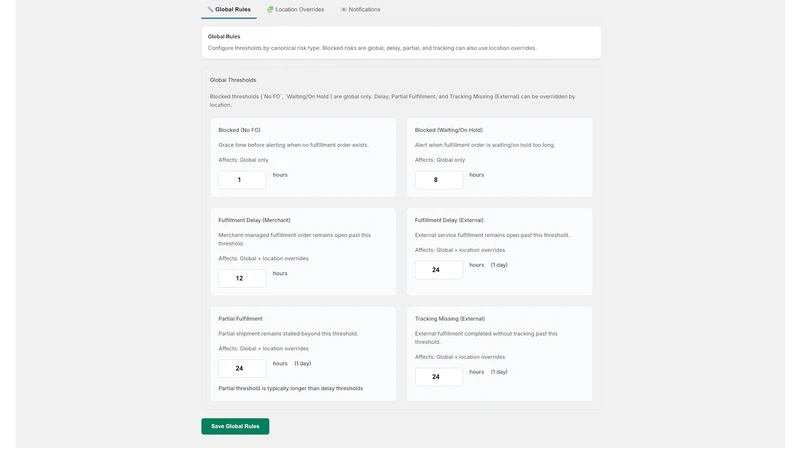
Task: Click the "Global Thresholds" heading
Action: 233,80
